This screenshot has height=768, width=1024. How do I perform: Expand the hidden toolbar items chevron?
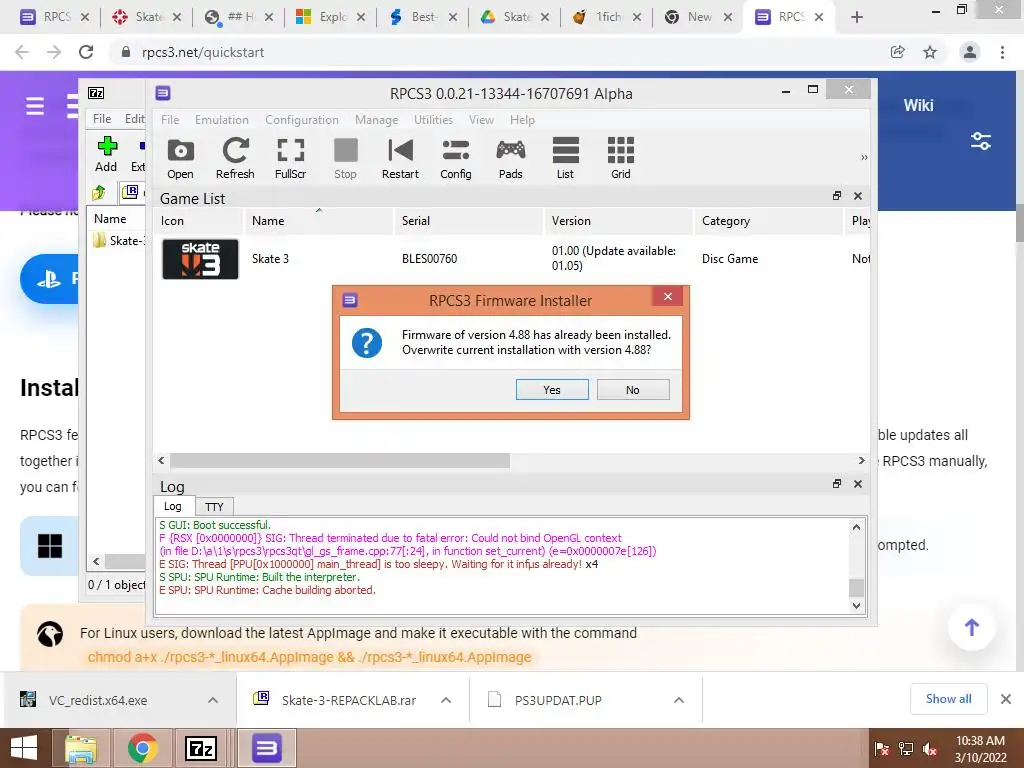pos(864,157)
